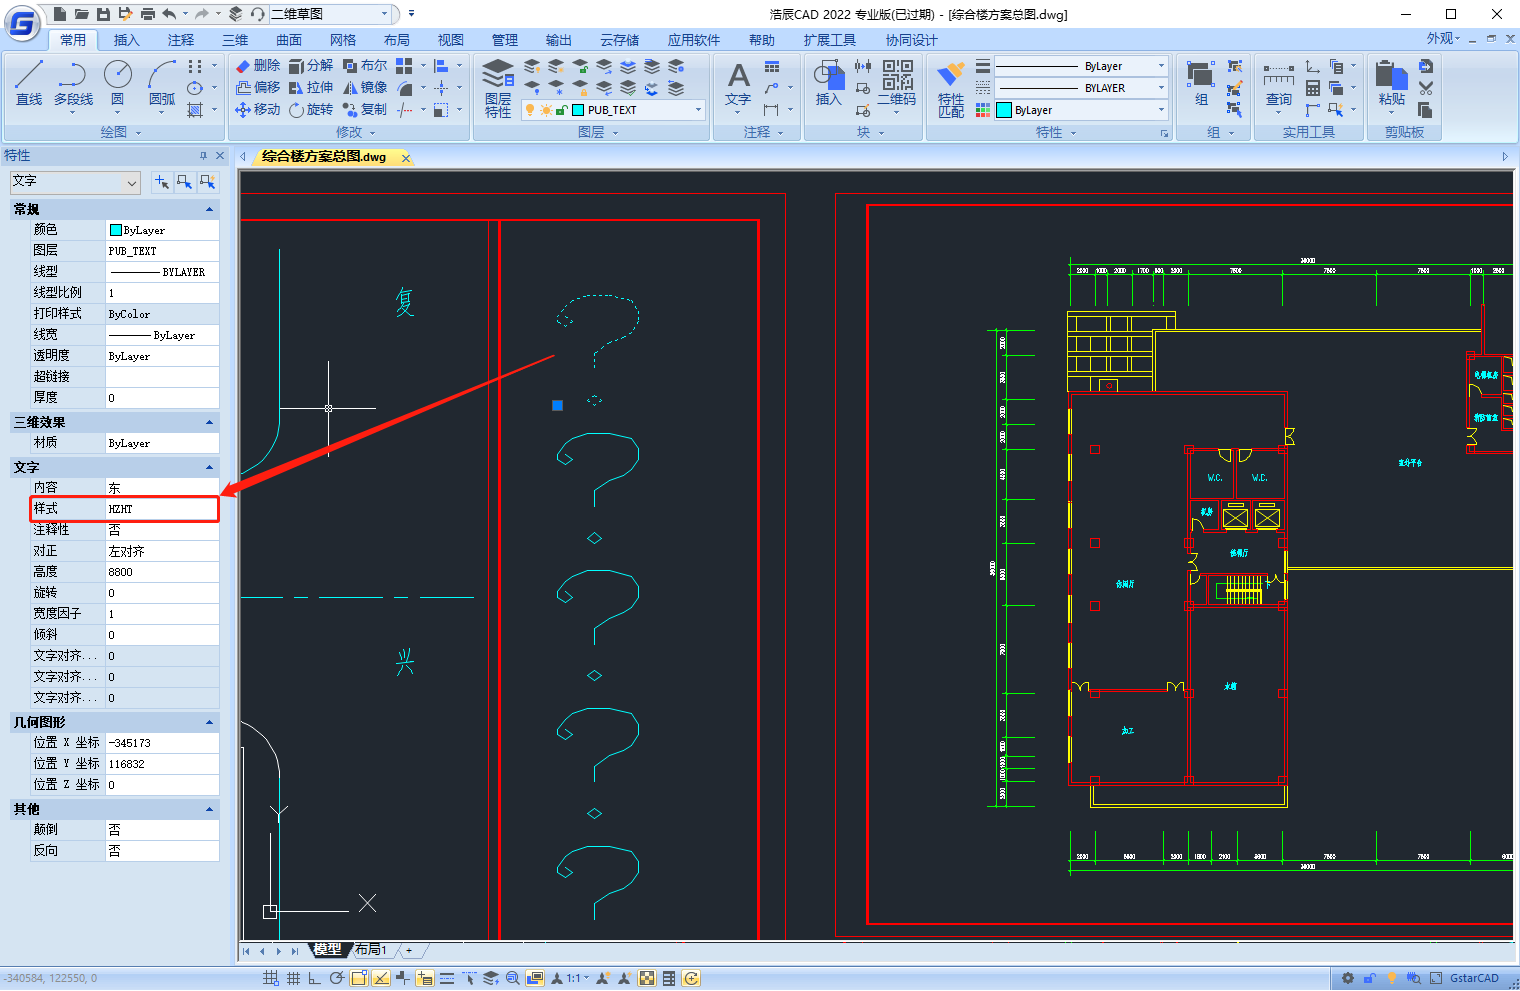
Task: Open the PUB_TEXT layer dropdown
Action: point(698,110)
